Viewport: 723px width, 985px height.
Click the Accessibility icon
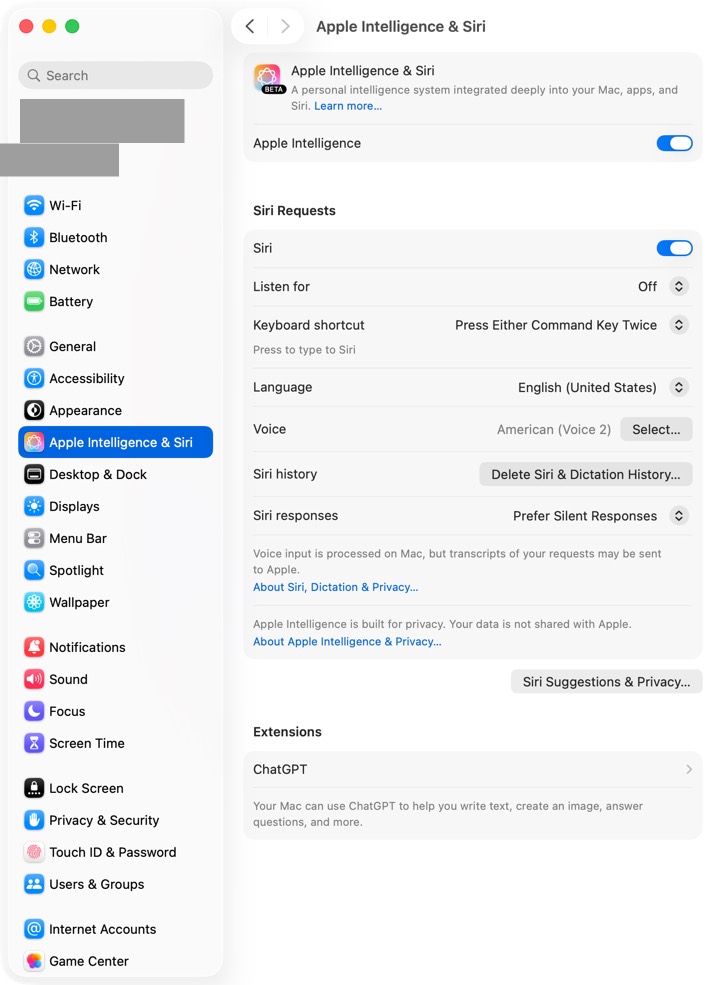click(34, 378)
